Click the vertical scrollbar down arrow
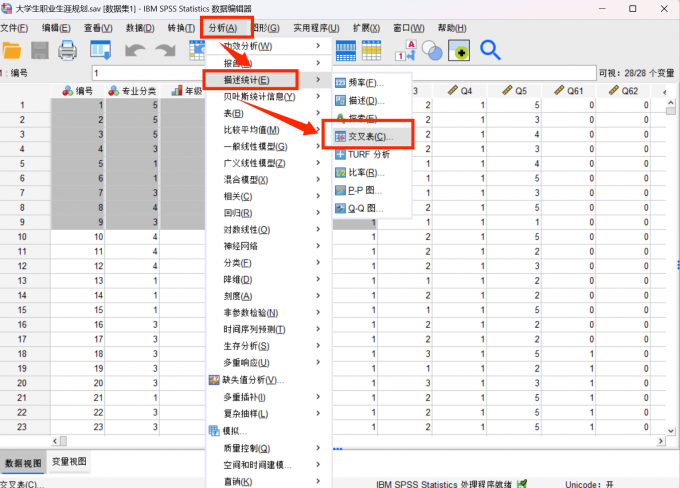Viewport: 680px width, 488px height. click(671, 431)
